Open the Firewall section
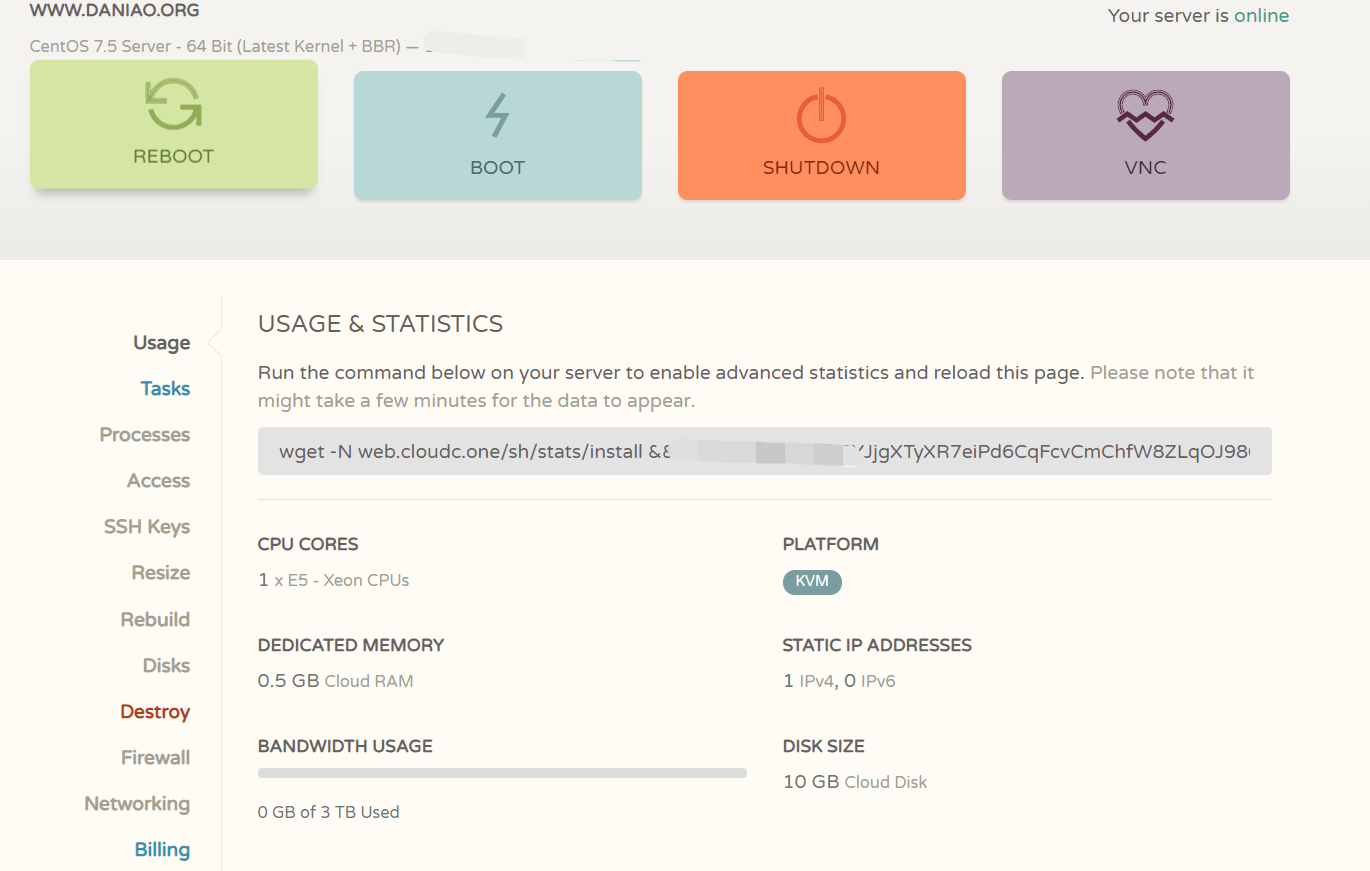 [155, 758]
